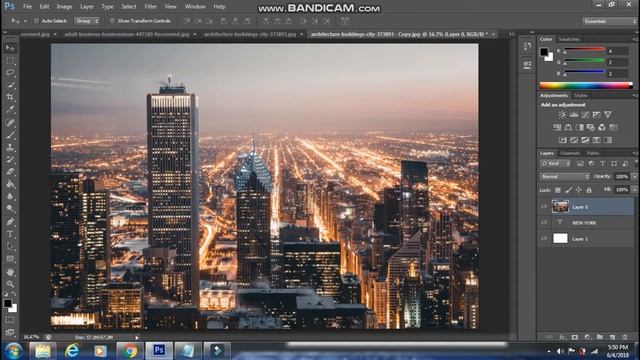640x360 pixels.
Task: Open the Auto-Select Group dropdown
Action: [x=87, y=21]
